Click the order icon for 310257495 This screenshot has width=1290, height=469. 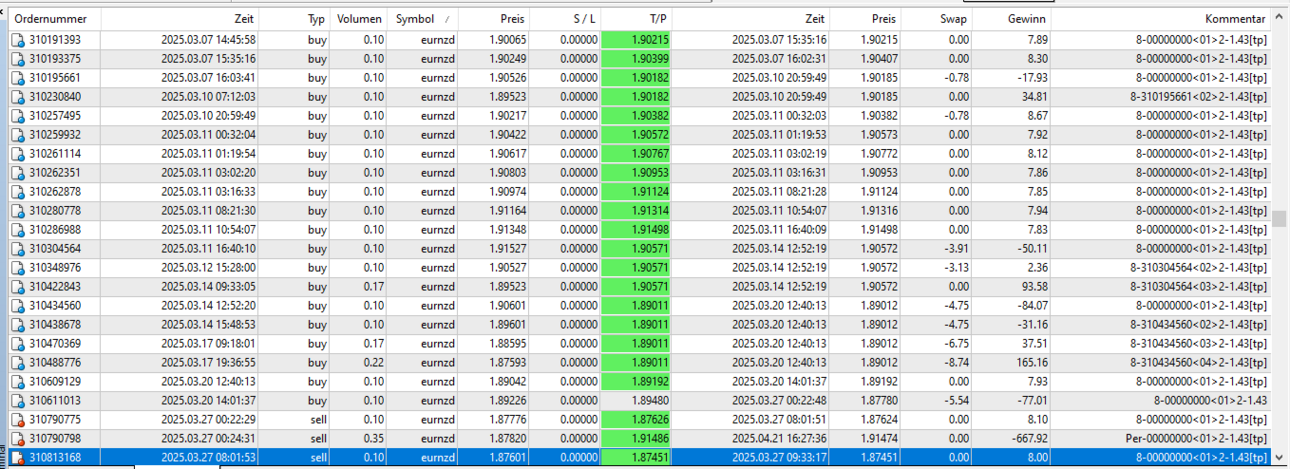[x=17, y=116]
